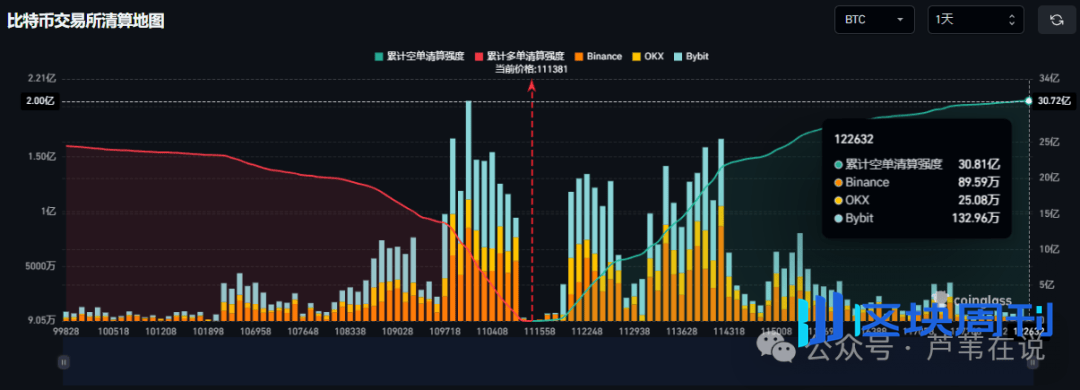Viewport: 1080px width, 390px height.
Task: Toggle 累计多单清算强度 legend series
Action: click(520, 57)
